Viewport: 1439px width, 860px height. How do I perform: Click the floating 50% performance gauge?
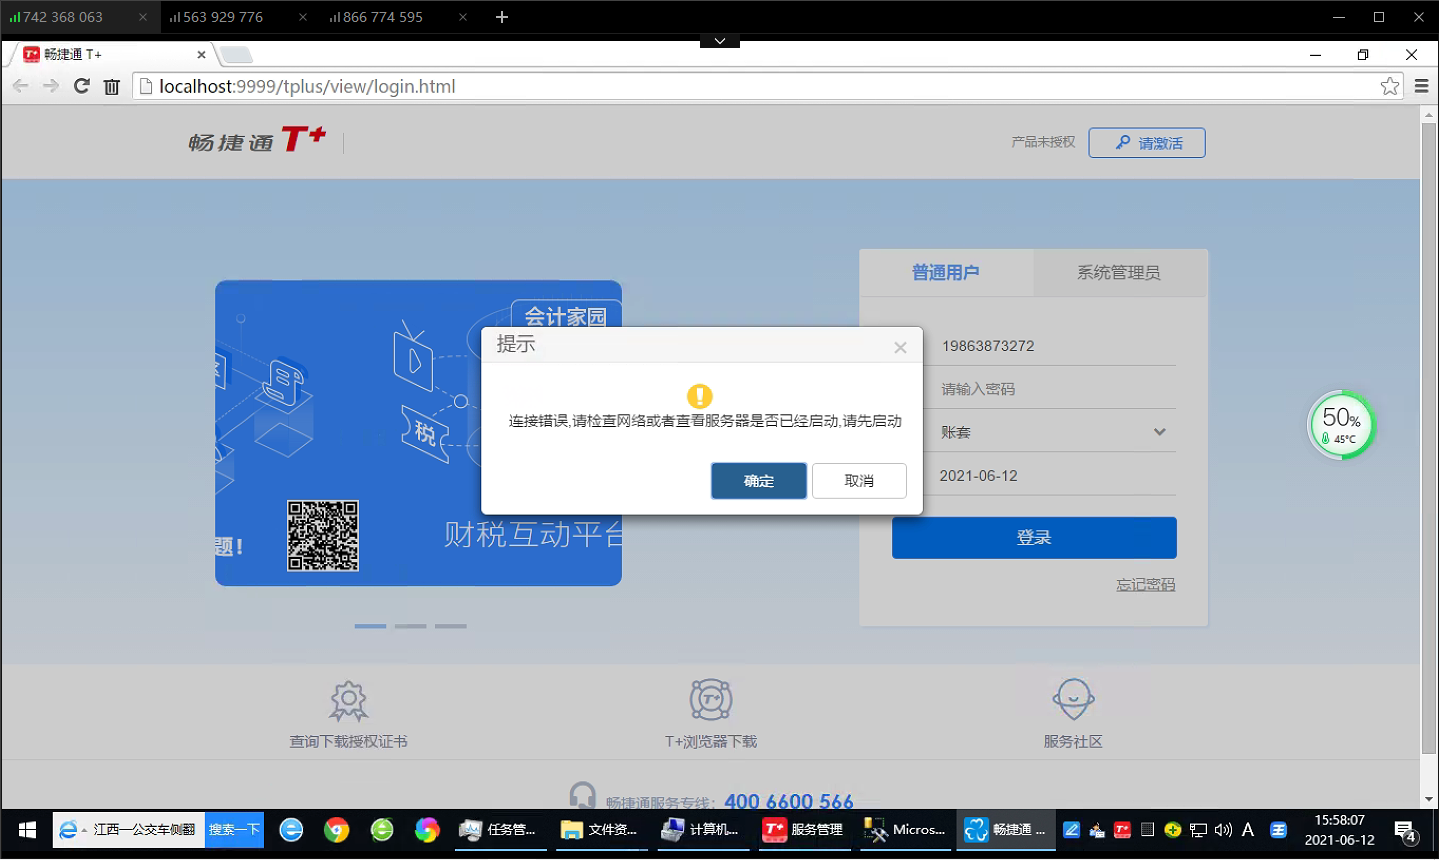1342,425
